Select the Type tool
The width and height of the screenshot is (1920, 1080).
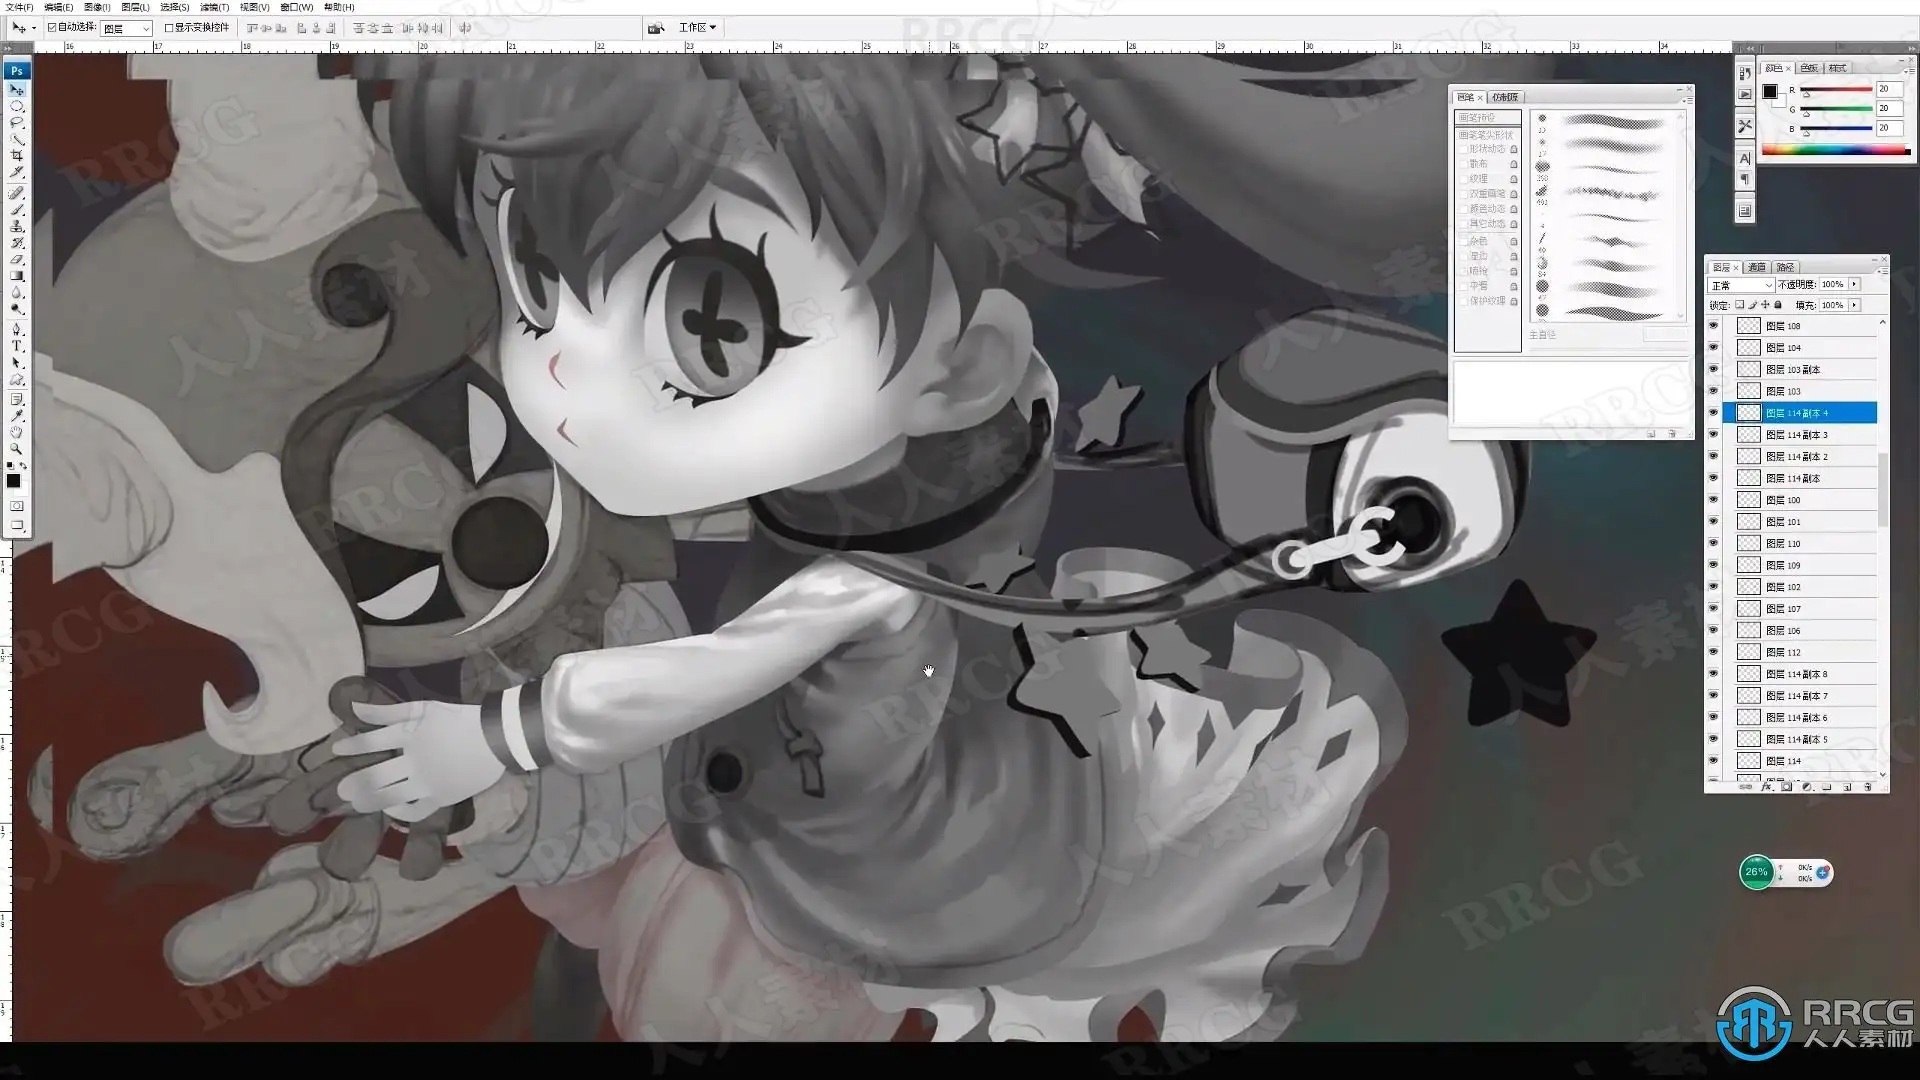click(17, 346)
